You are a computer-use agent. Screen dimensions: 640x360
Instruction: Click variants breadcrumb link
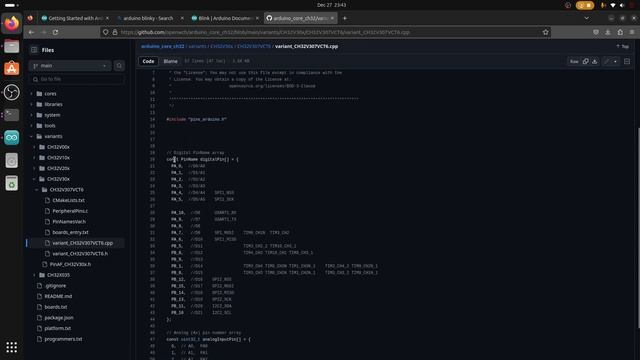(198, 47)
